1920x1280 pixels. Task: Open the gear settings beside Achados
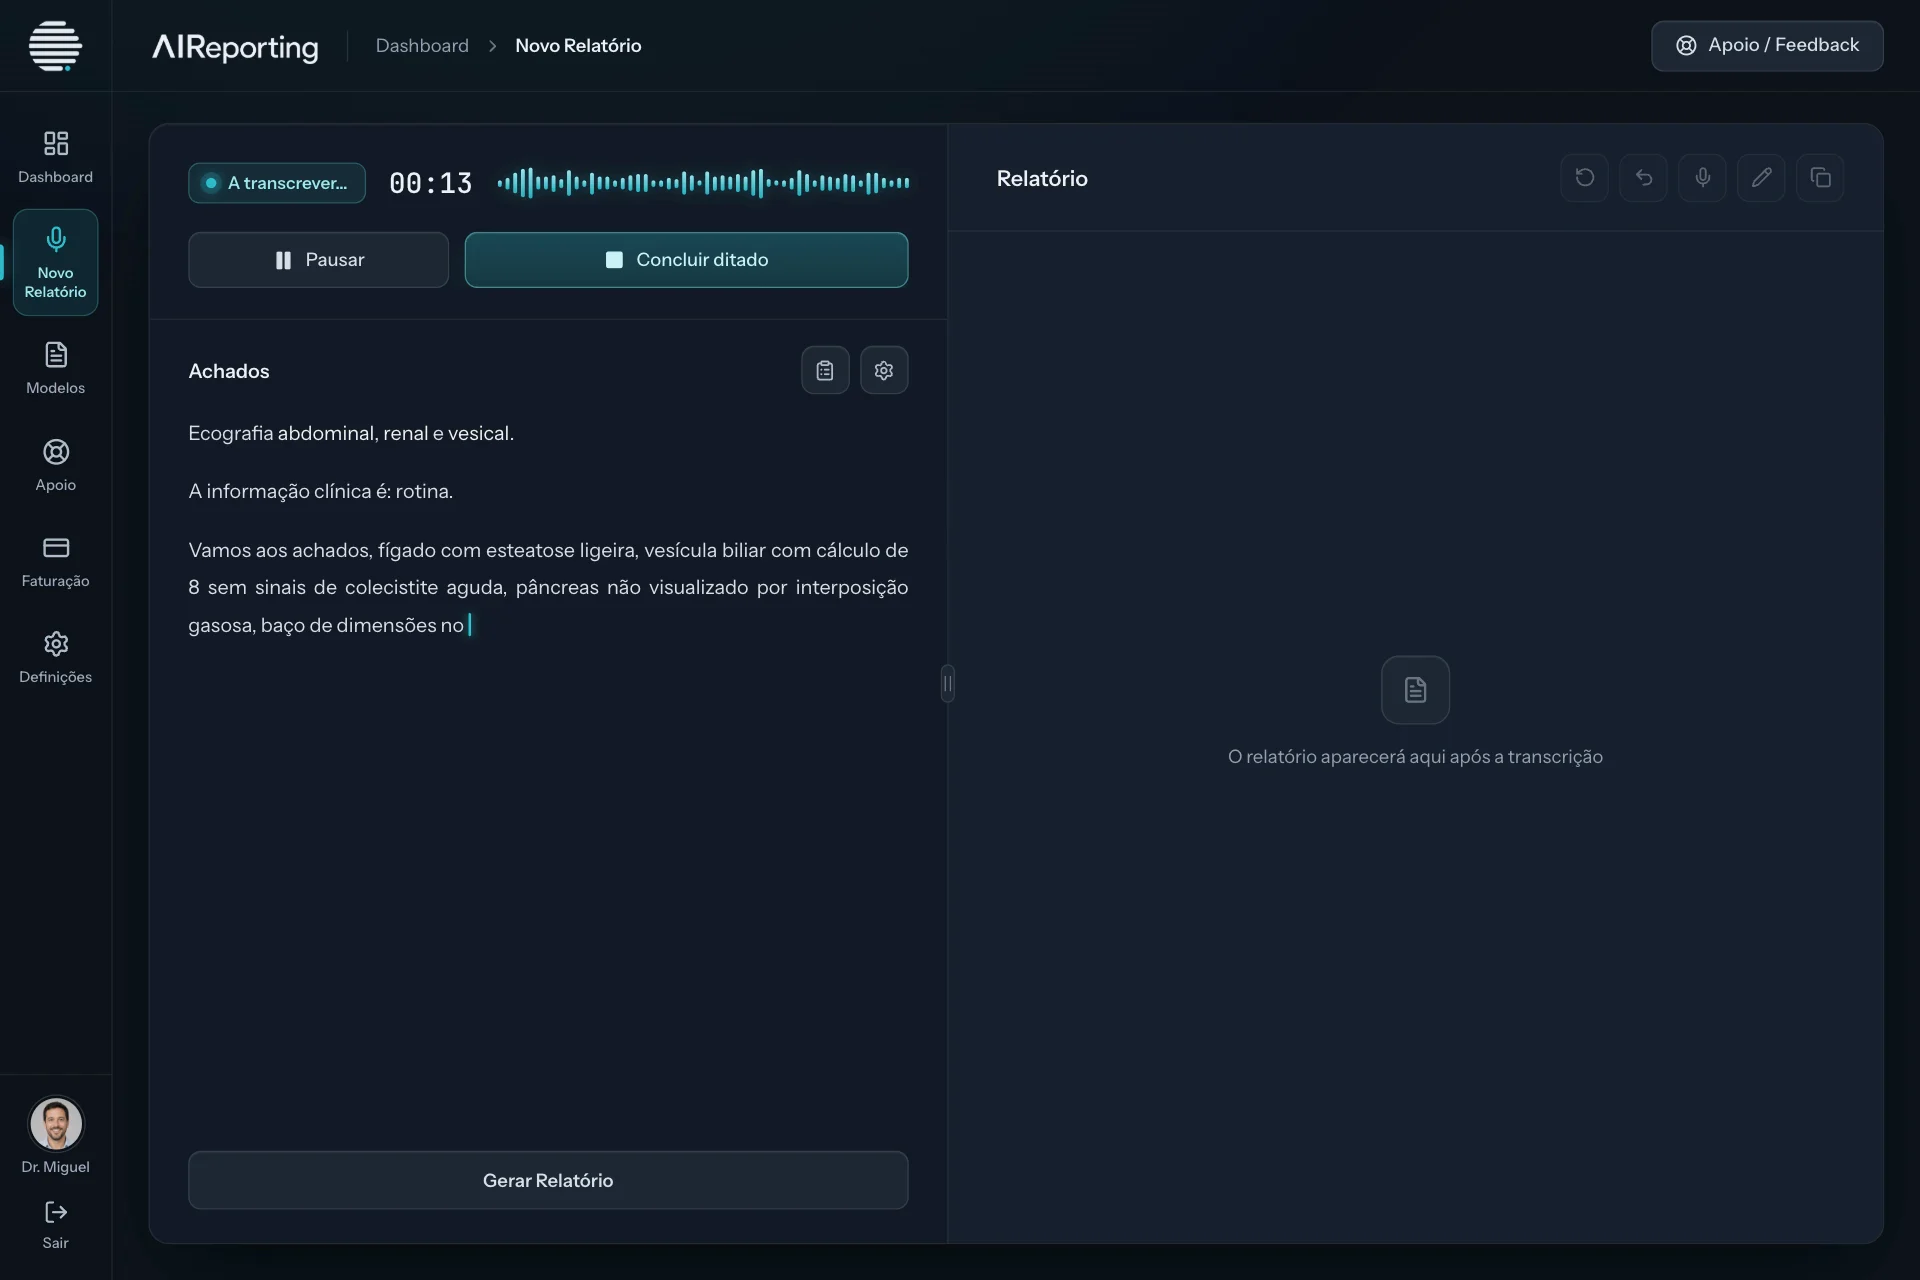(x=884, y=371)
